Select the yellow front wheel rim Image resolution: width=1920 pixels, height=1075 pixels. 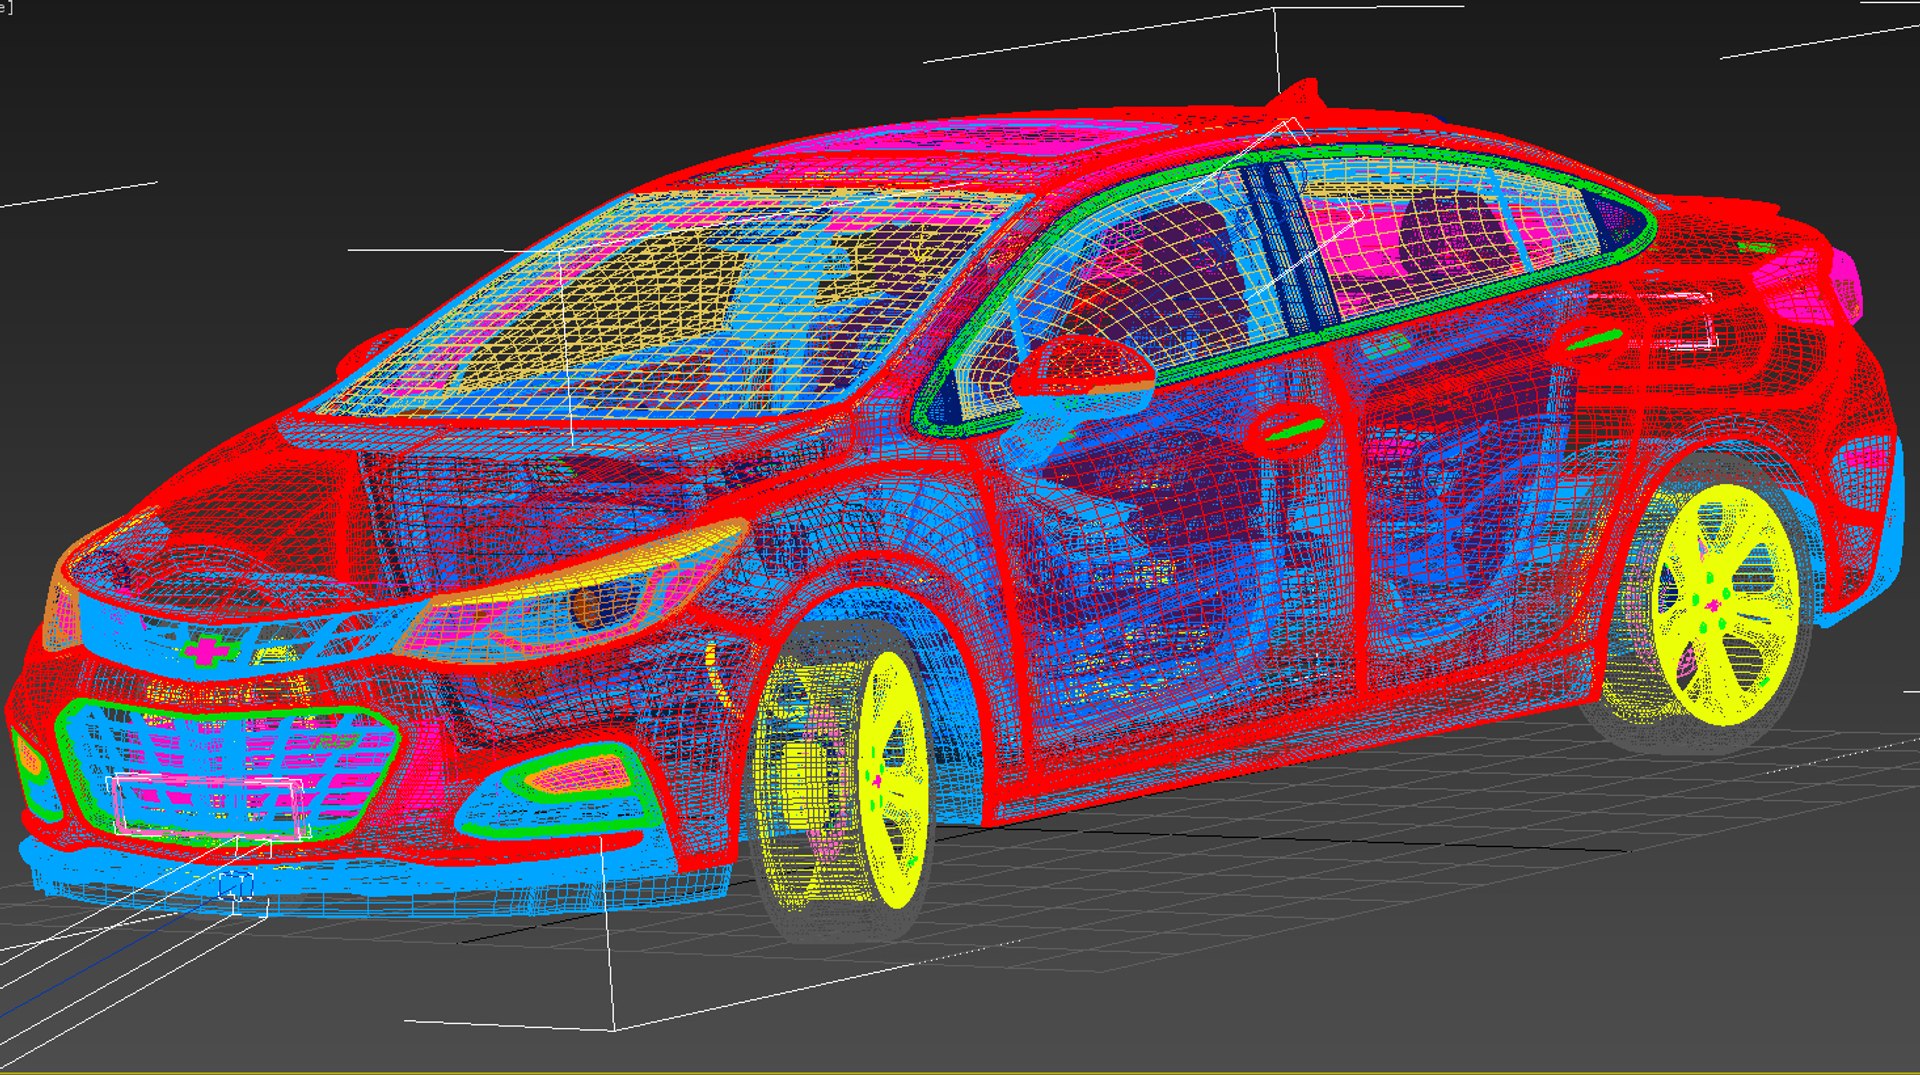(893, 781)
